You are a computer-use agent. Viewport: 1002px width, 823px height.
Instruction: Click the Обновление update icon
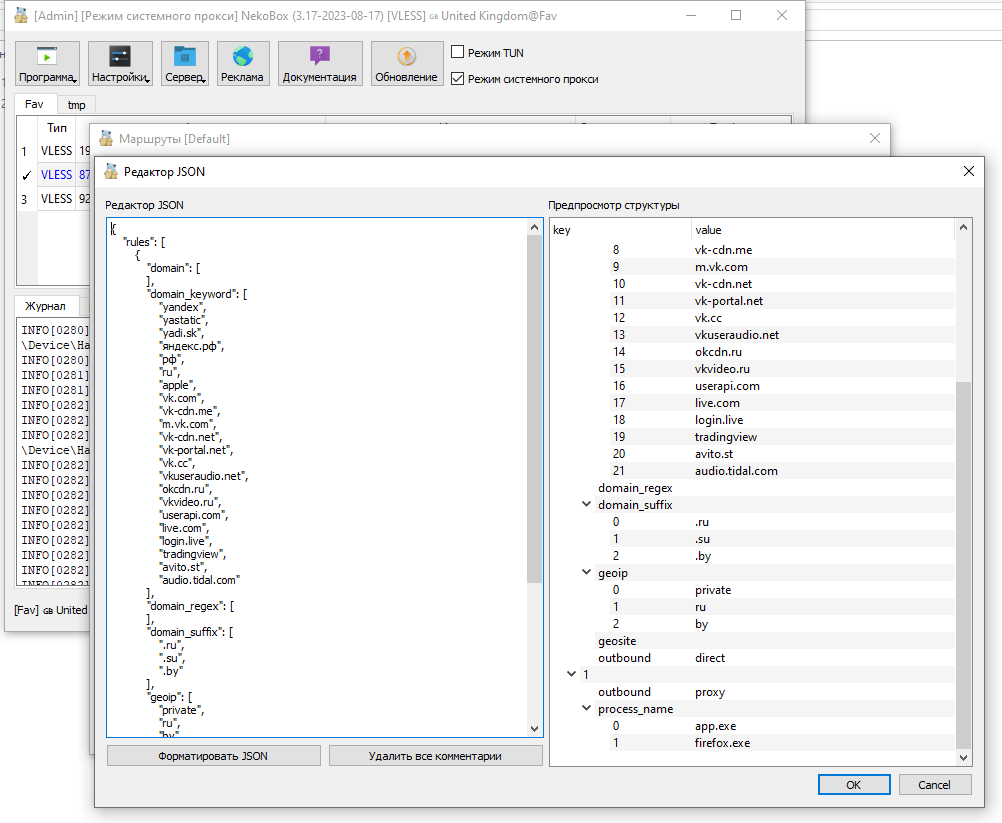(x=407, y=64)
